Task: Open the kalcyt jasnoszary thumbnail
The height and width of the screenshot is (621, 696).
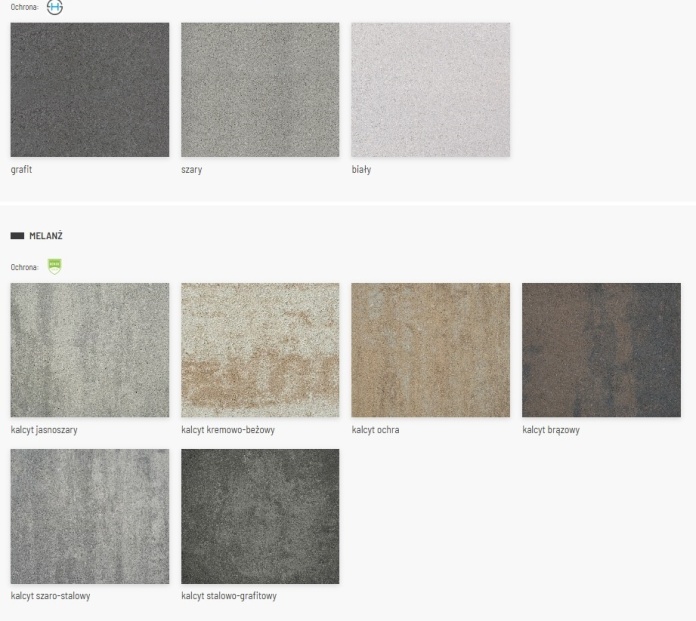Action: [x=89, y=350]
